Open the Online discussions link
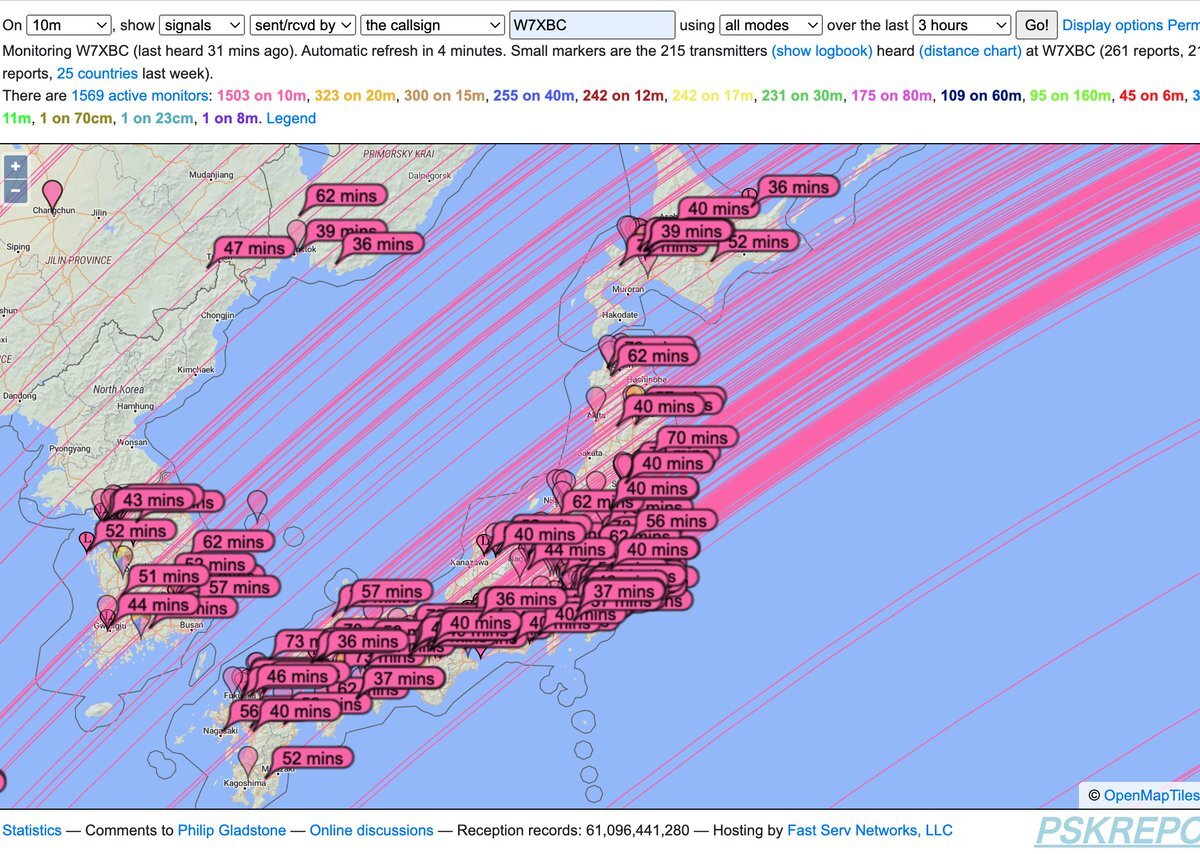This screenshot has height=854, width=1200. (371, 830)
